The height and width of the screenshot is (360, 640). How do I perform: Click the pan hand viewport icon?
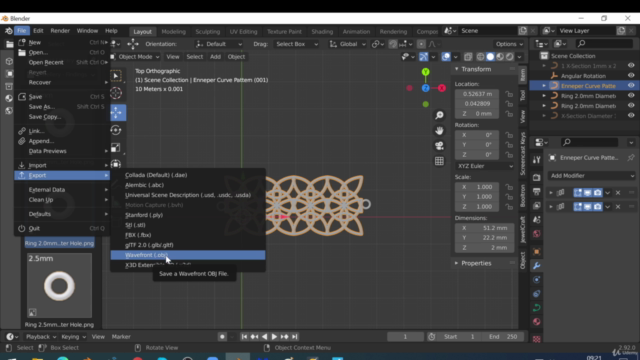(x=439, y=131)
